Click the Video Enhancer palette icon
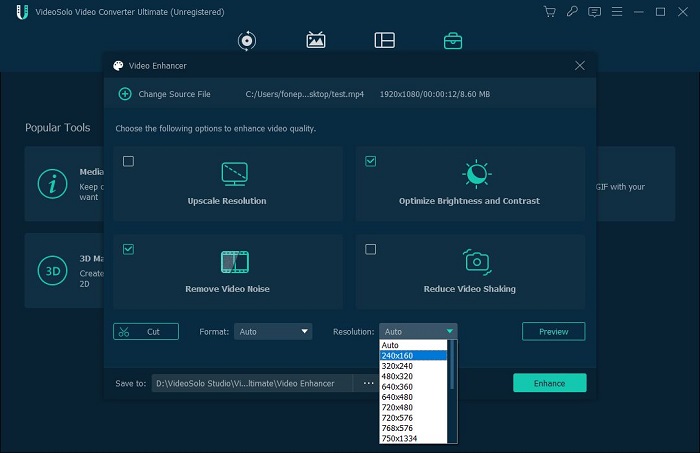The width and height of the screenshot is (700, 453). (x=118, y=66)
